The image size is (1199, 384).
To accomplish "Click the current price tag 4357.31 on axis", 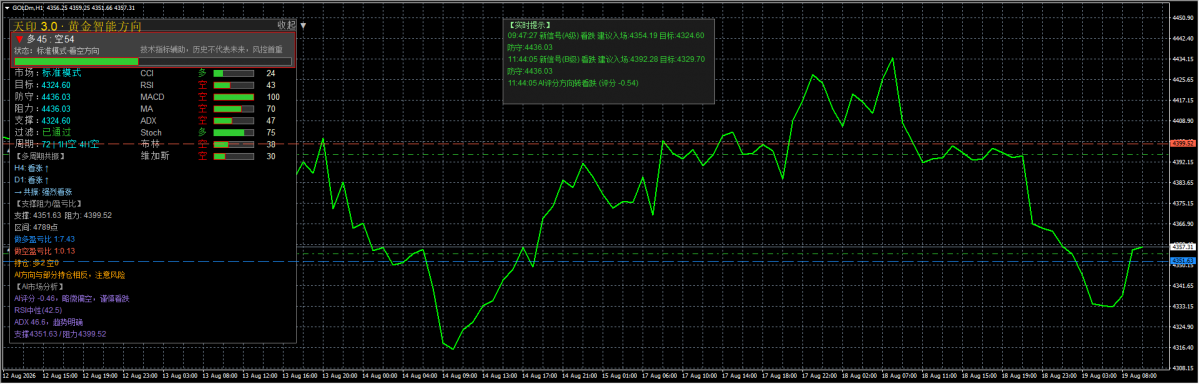I will pos(1182,247).
